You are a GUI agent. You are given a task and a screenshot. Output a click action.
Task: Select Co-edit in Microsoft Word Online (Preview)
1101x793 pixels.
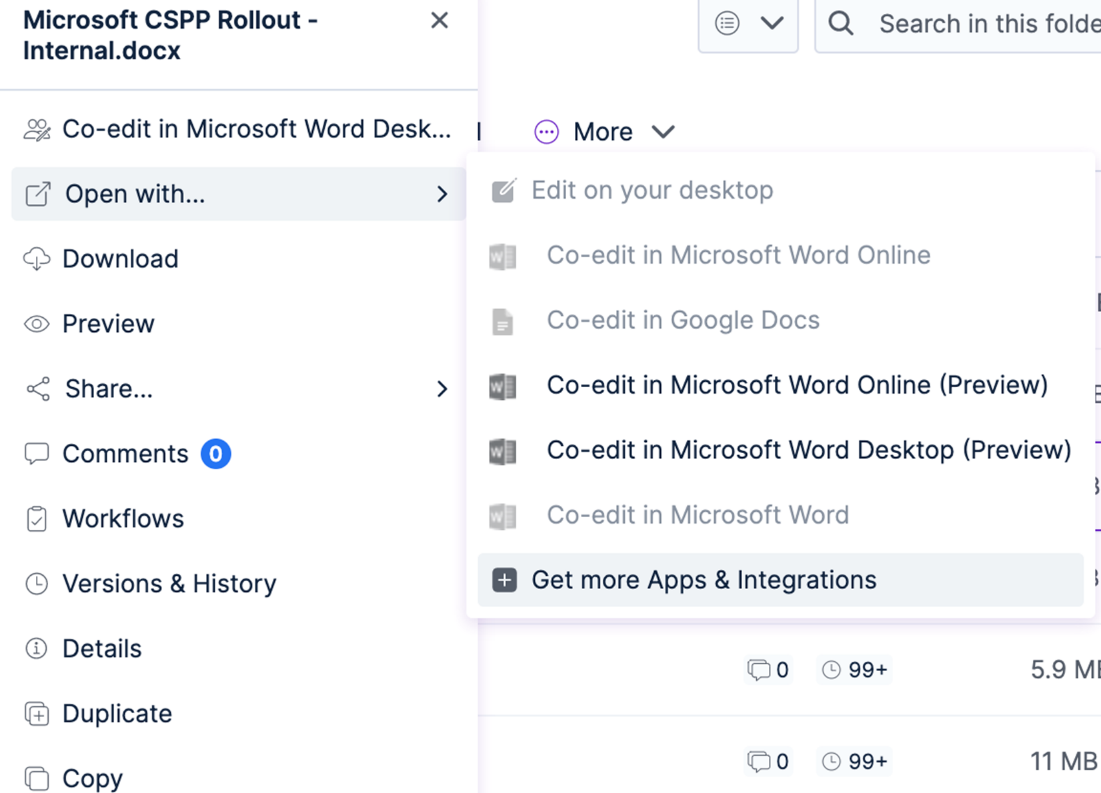pyautogui.click(x=796, y=385)
